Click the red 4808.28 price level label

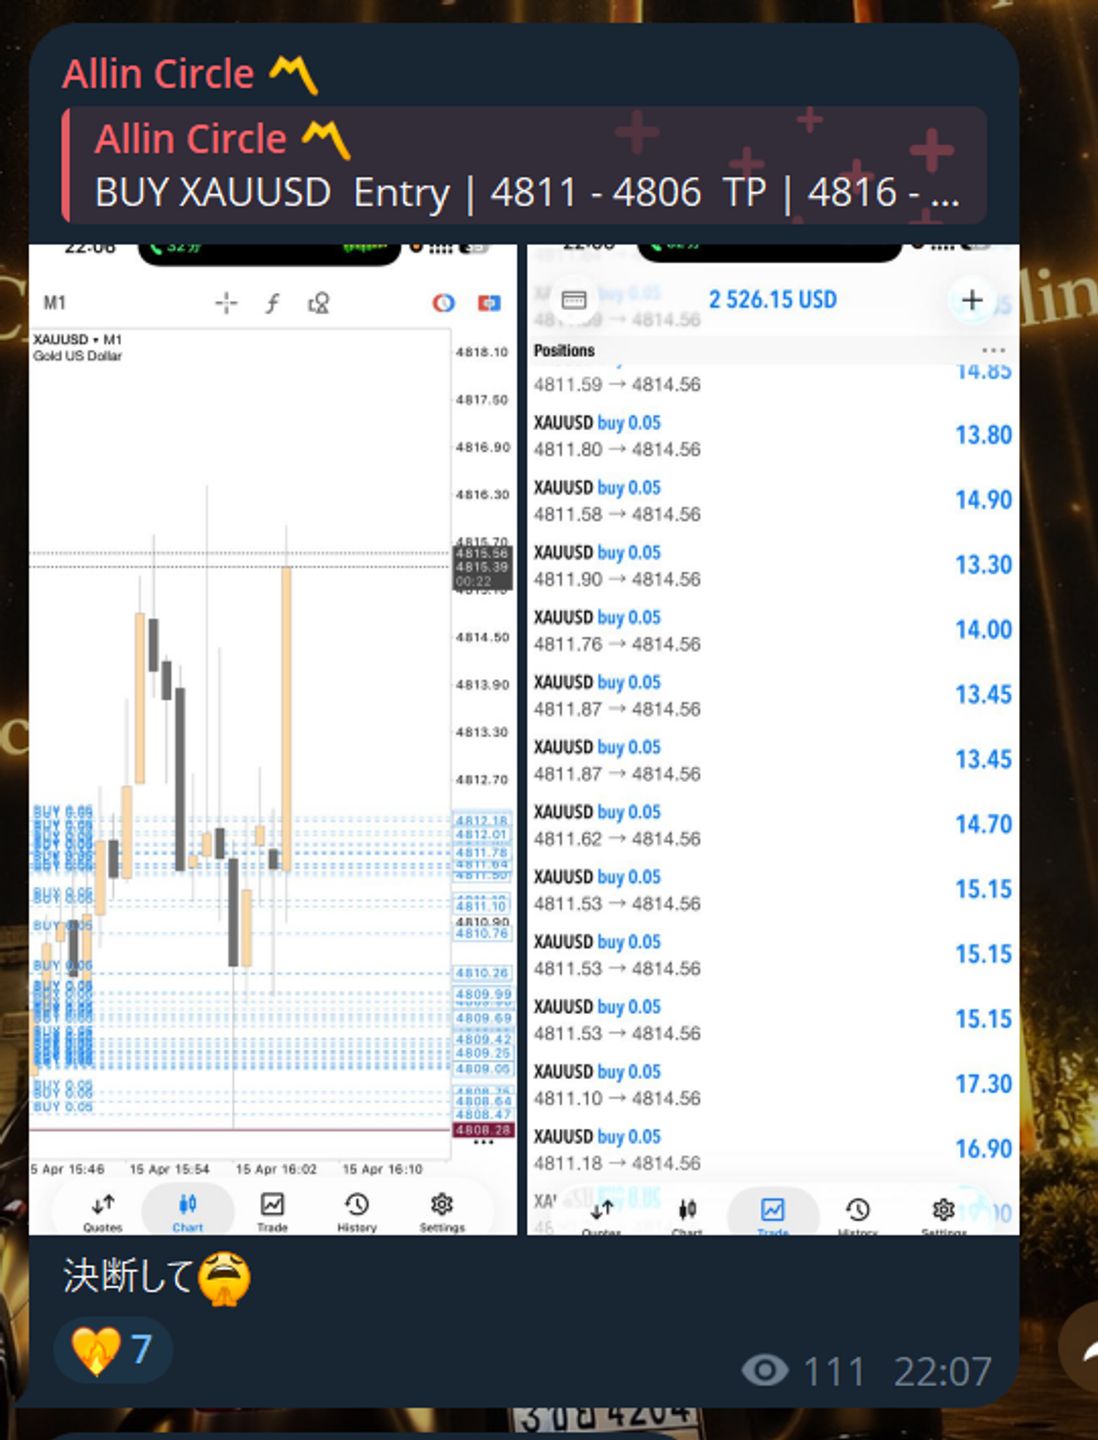tap(483, 1130)
